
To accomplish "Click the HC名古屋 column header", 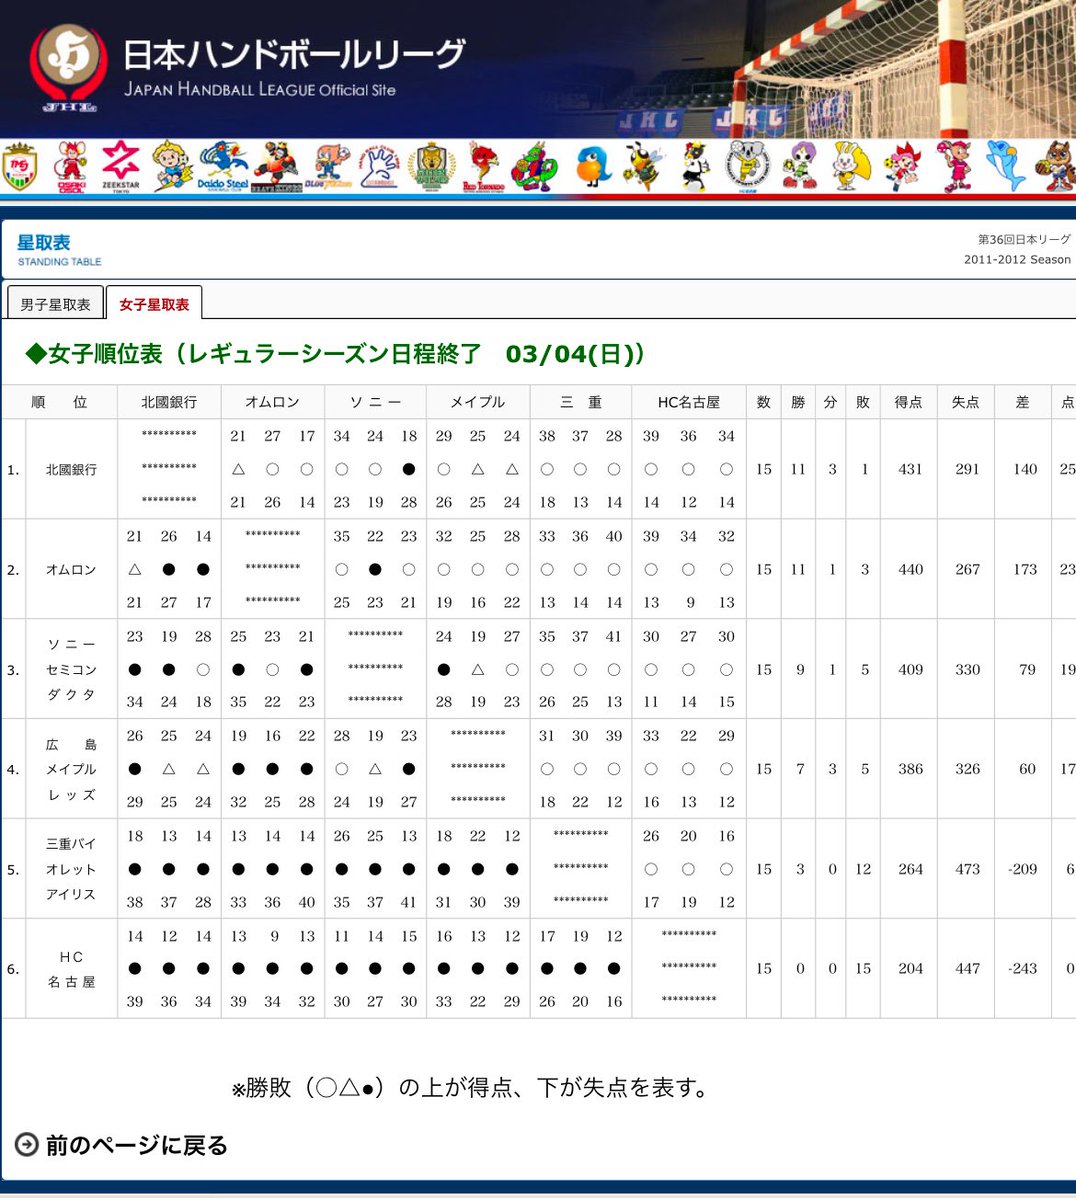I will tap(689, 402).
